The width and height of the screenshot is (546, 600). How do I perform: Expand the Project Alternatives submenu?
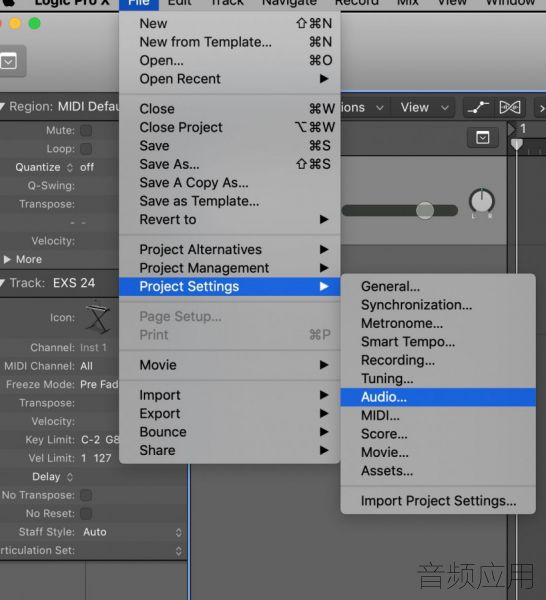coord(230,249)
